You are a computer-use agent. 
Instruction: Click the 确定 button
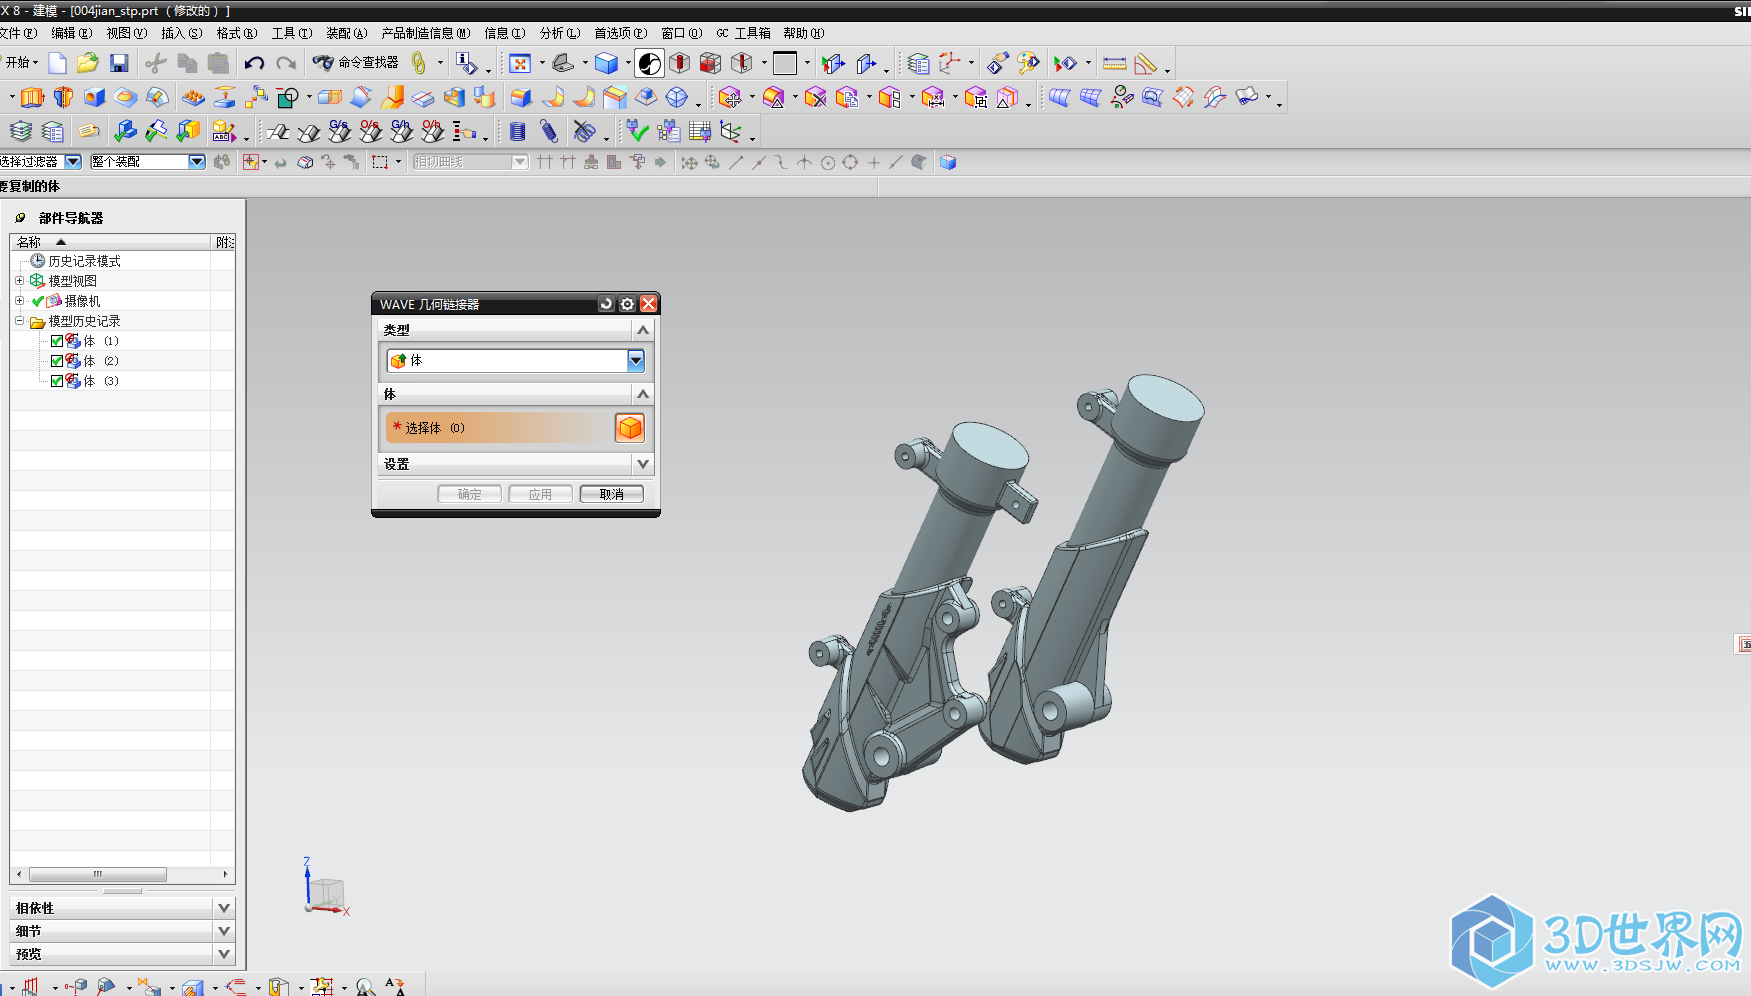pyautogui.click(x=470, y=494)
